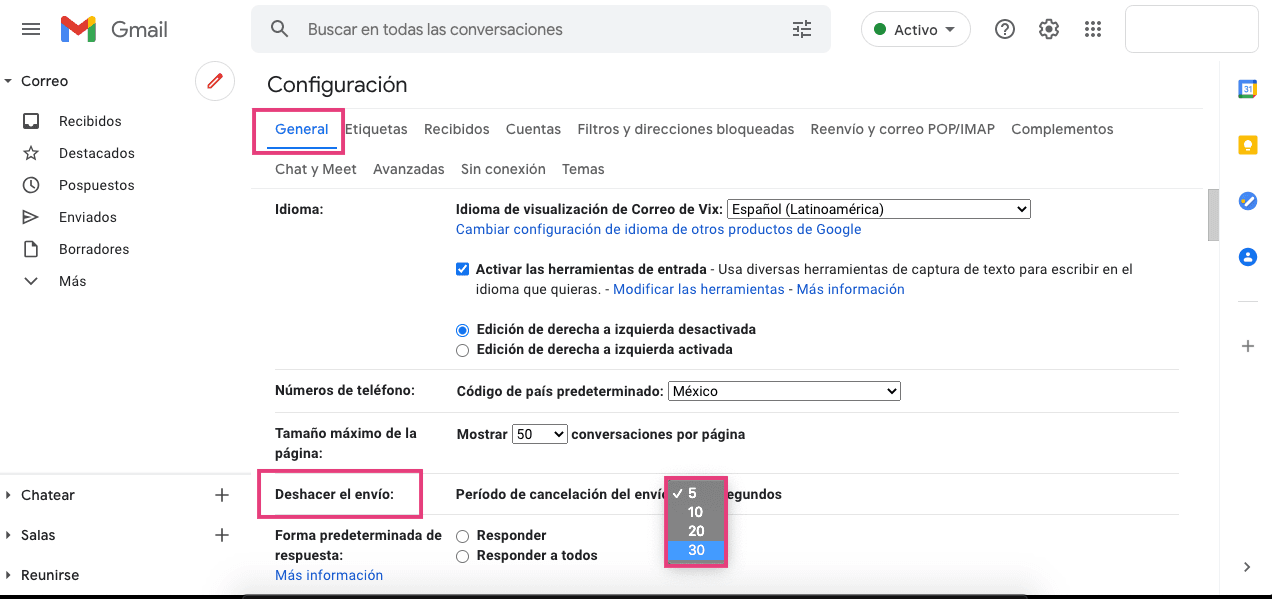Image resolution: width=1272 pixels, height=599 pixels.
Task: Open the Activo status dropdown
Action: click(x=915, y=30)
